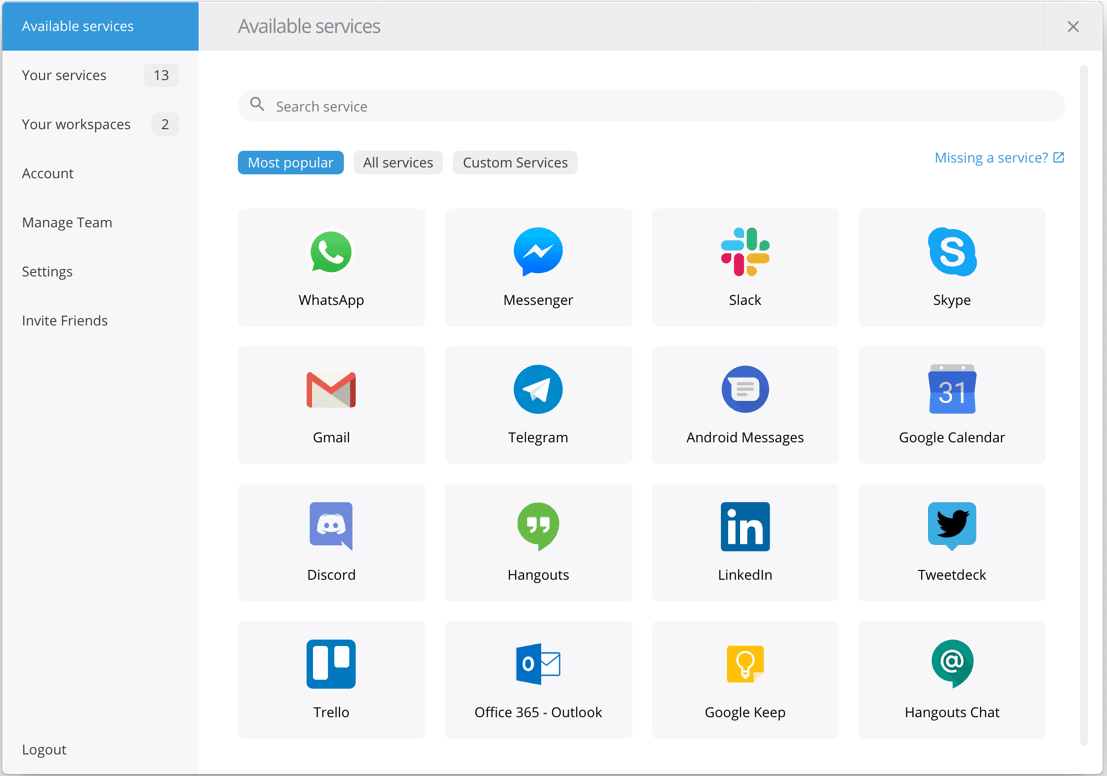
Task: Click Logout at the sidebar bottom
Action: point(44,749)
